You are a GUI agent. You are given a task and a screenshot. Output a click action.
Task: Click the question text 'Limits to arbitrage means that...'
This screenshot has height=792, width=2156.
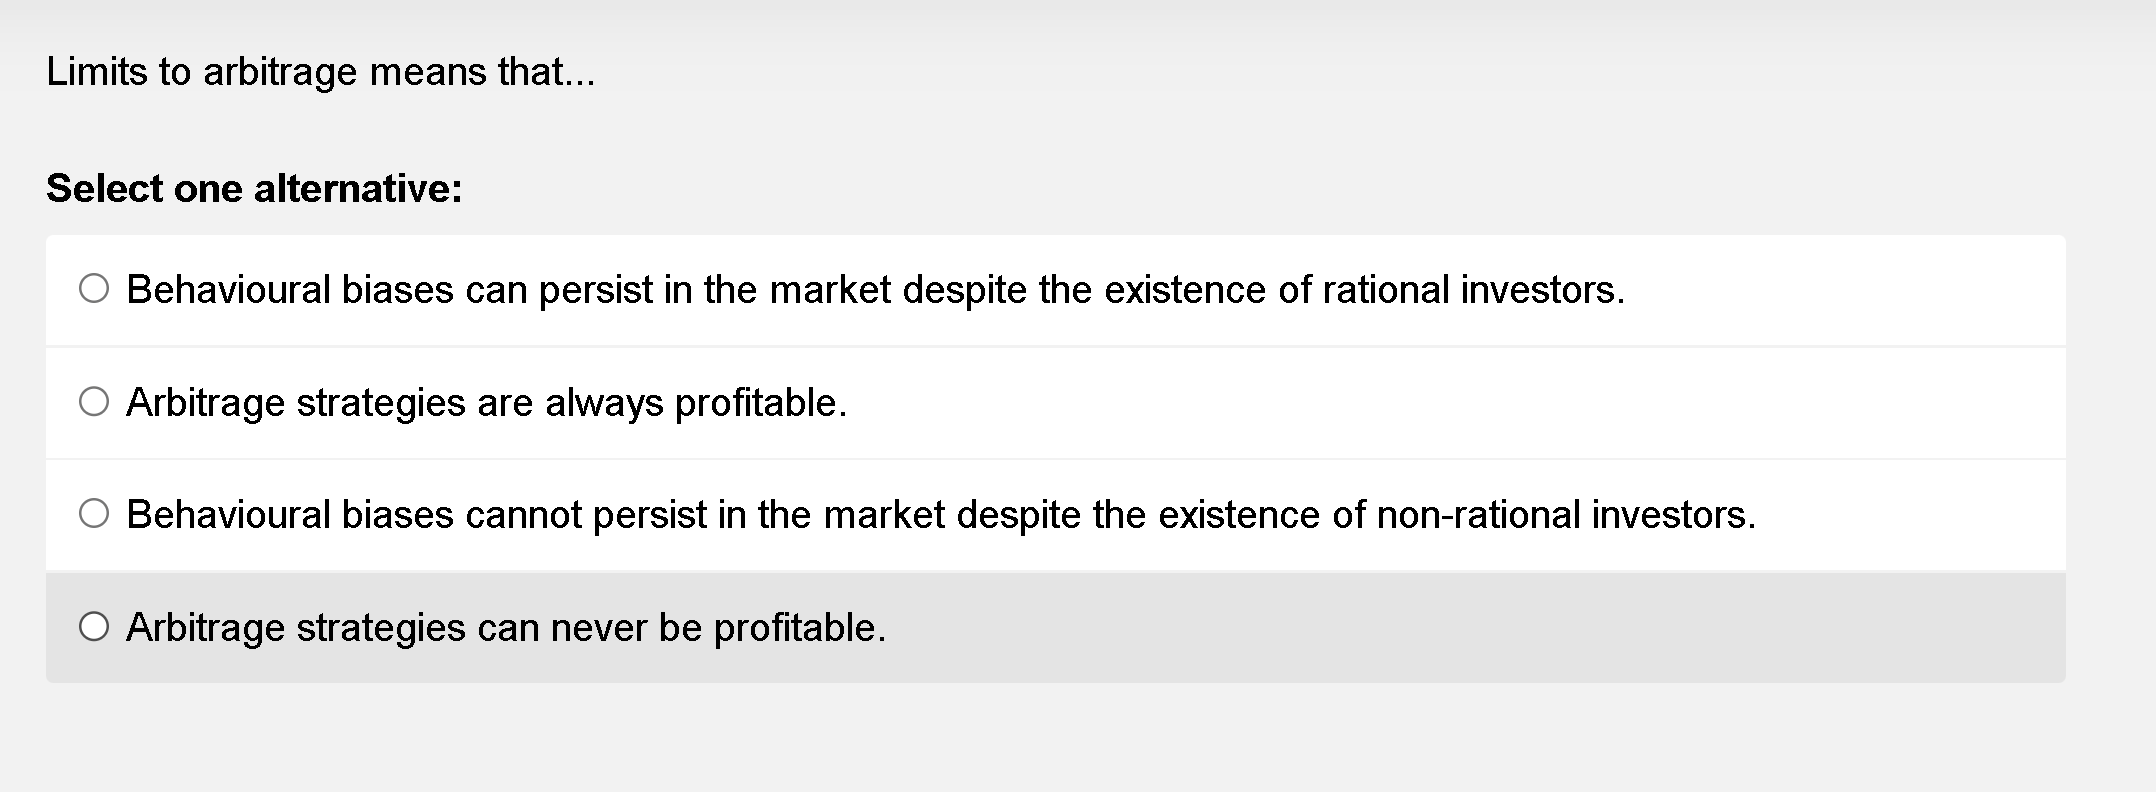click(320, 71)
